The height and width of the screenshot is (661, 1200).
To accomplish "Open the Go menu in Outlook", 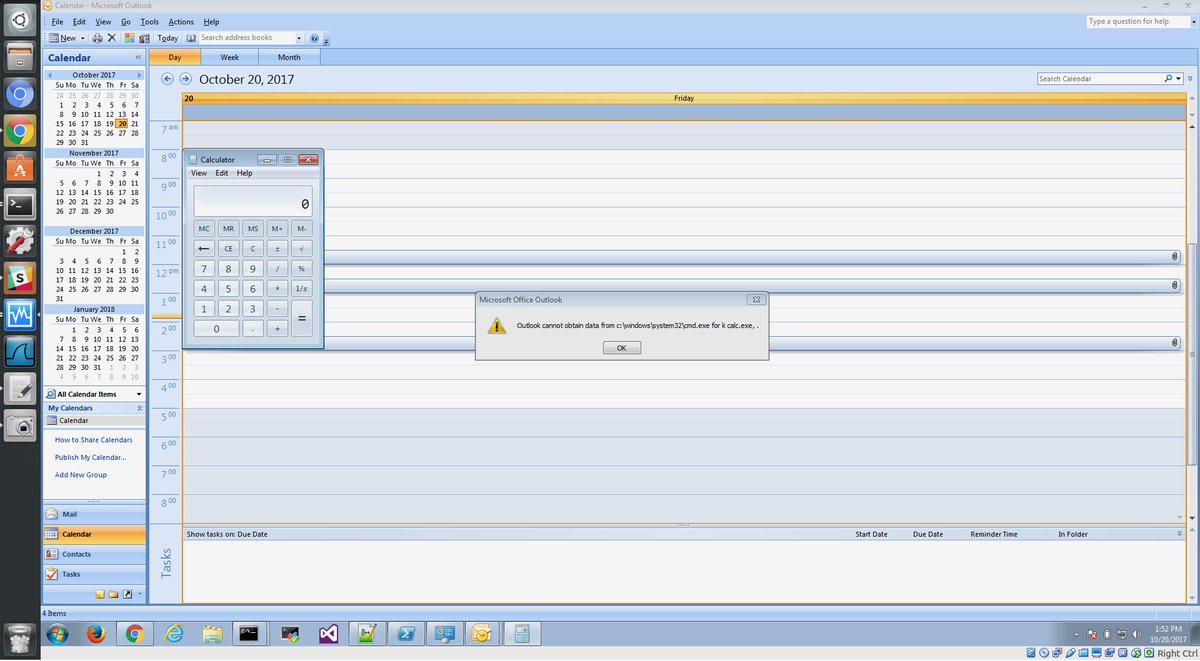I will (x=126, y=21).
